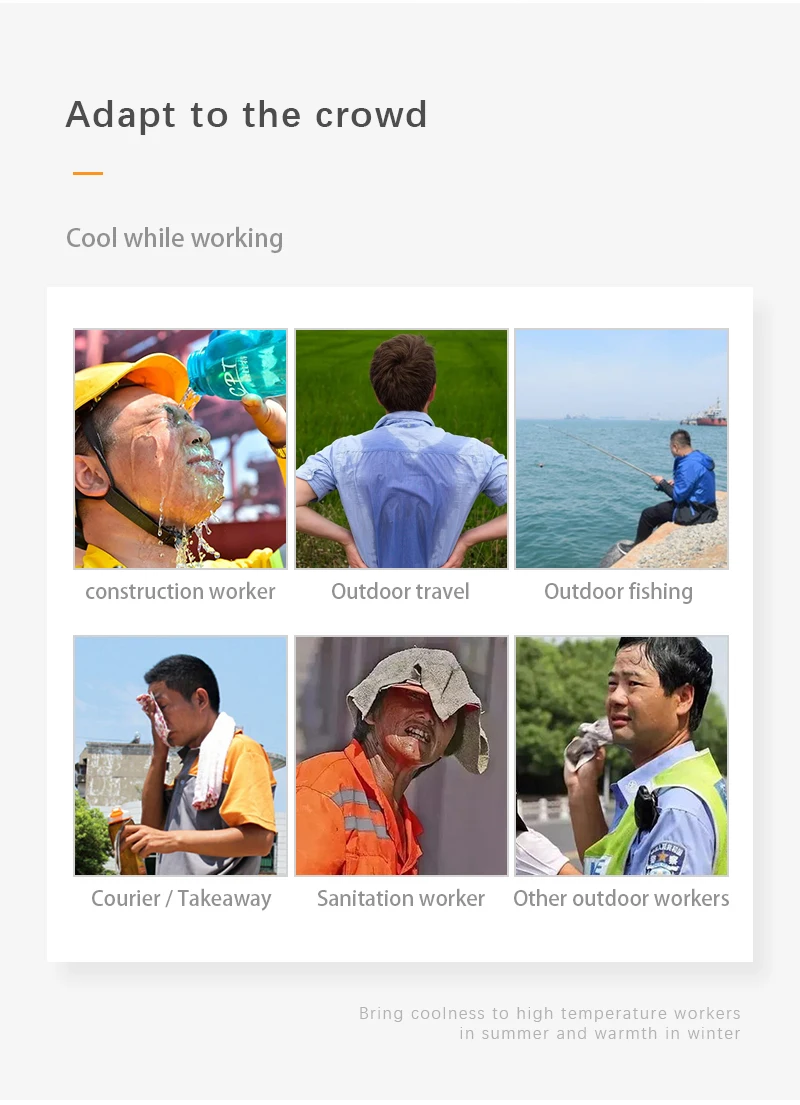This screenshot has height=1105, width=800.
Task: Click the 'Outdoor fishing' label
Action: [x=618, y=592]
